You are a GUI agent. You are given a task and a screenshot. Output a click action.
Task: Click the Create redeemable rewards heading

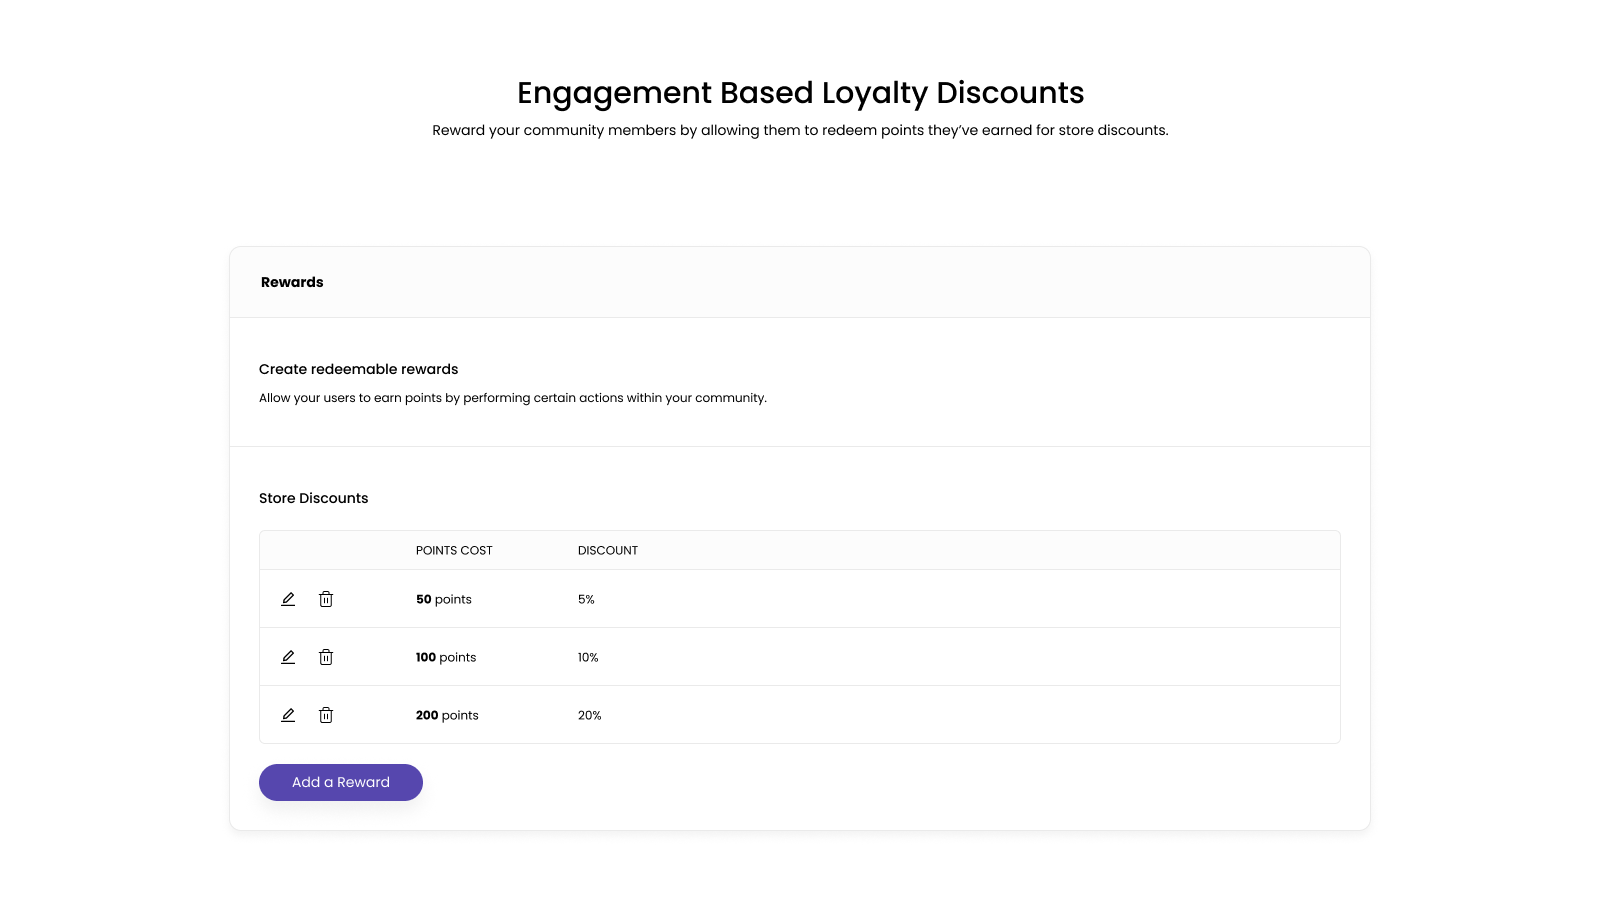[x=359, y=369]
